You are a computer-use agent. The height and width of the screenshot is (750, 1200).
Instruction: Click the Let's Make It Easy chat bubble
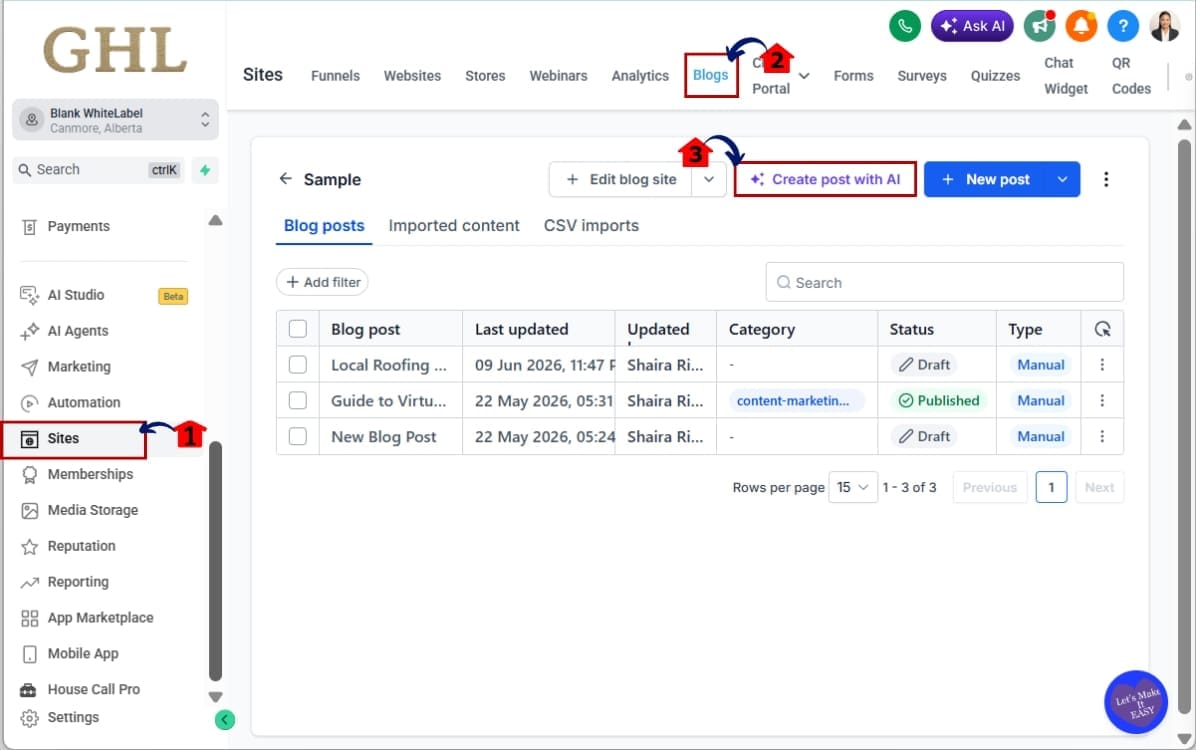(1136, 702)
